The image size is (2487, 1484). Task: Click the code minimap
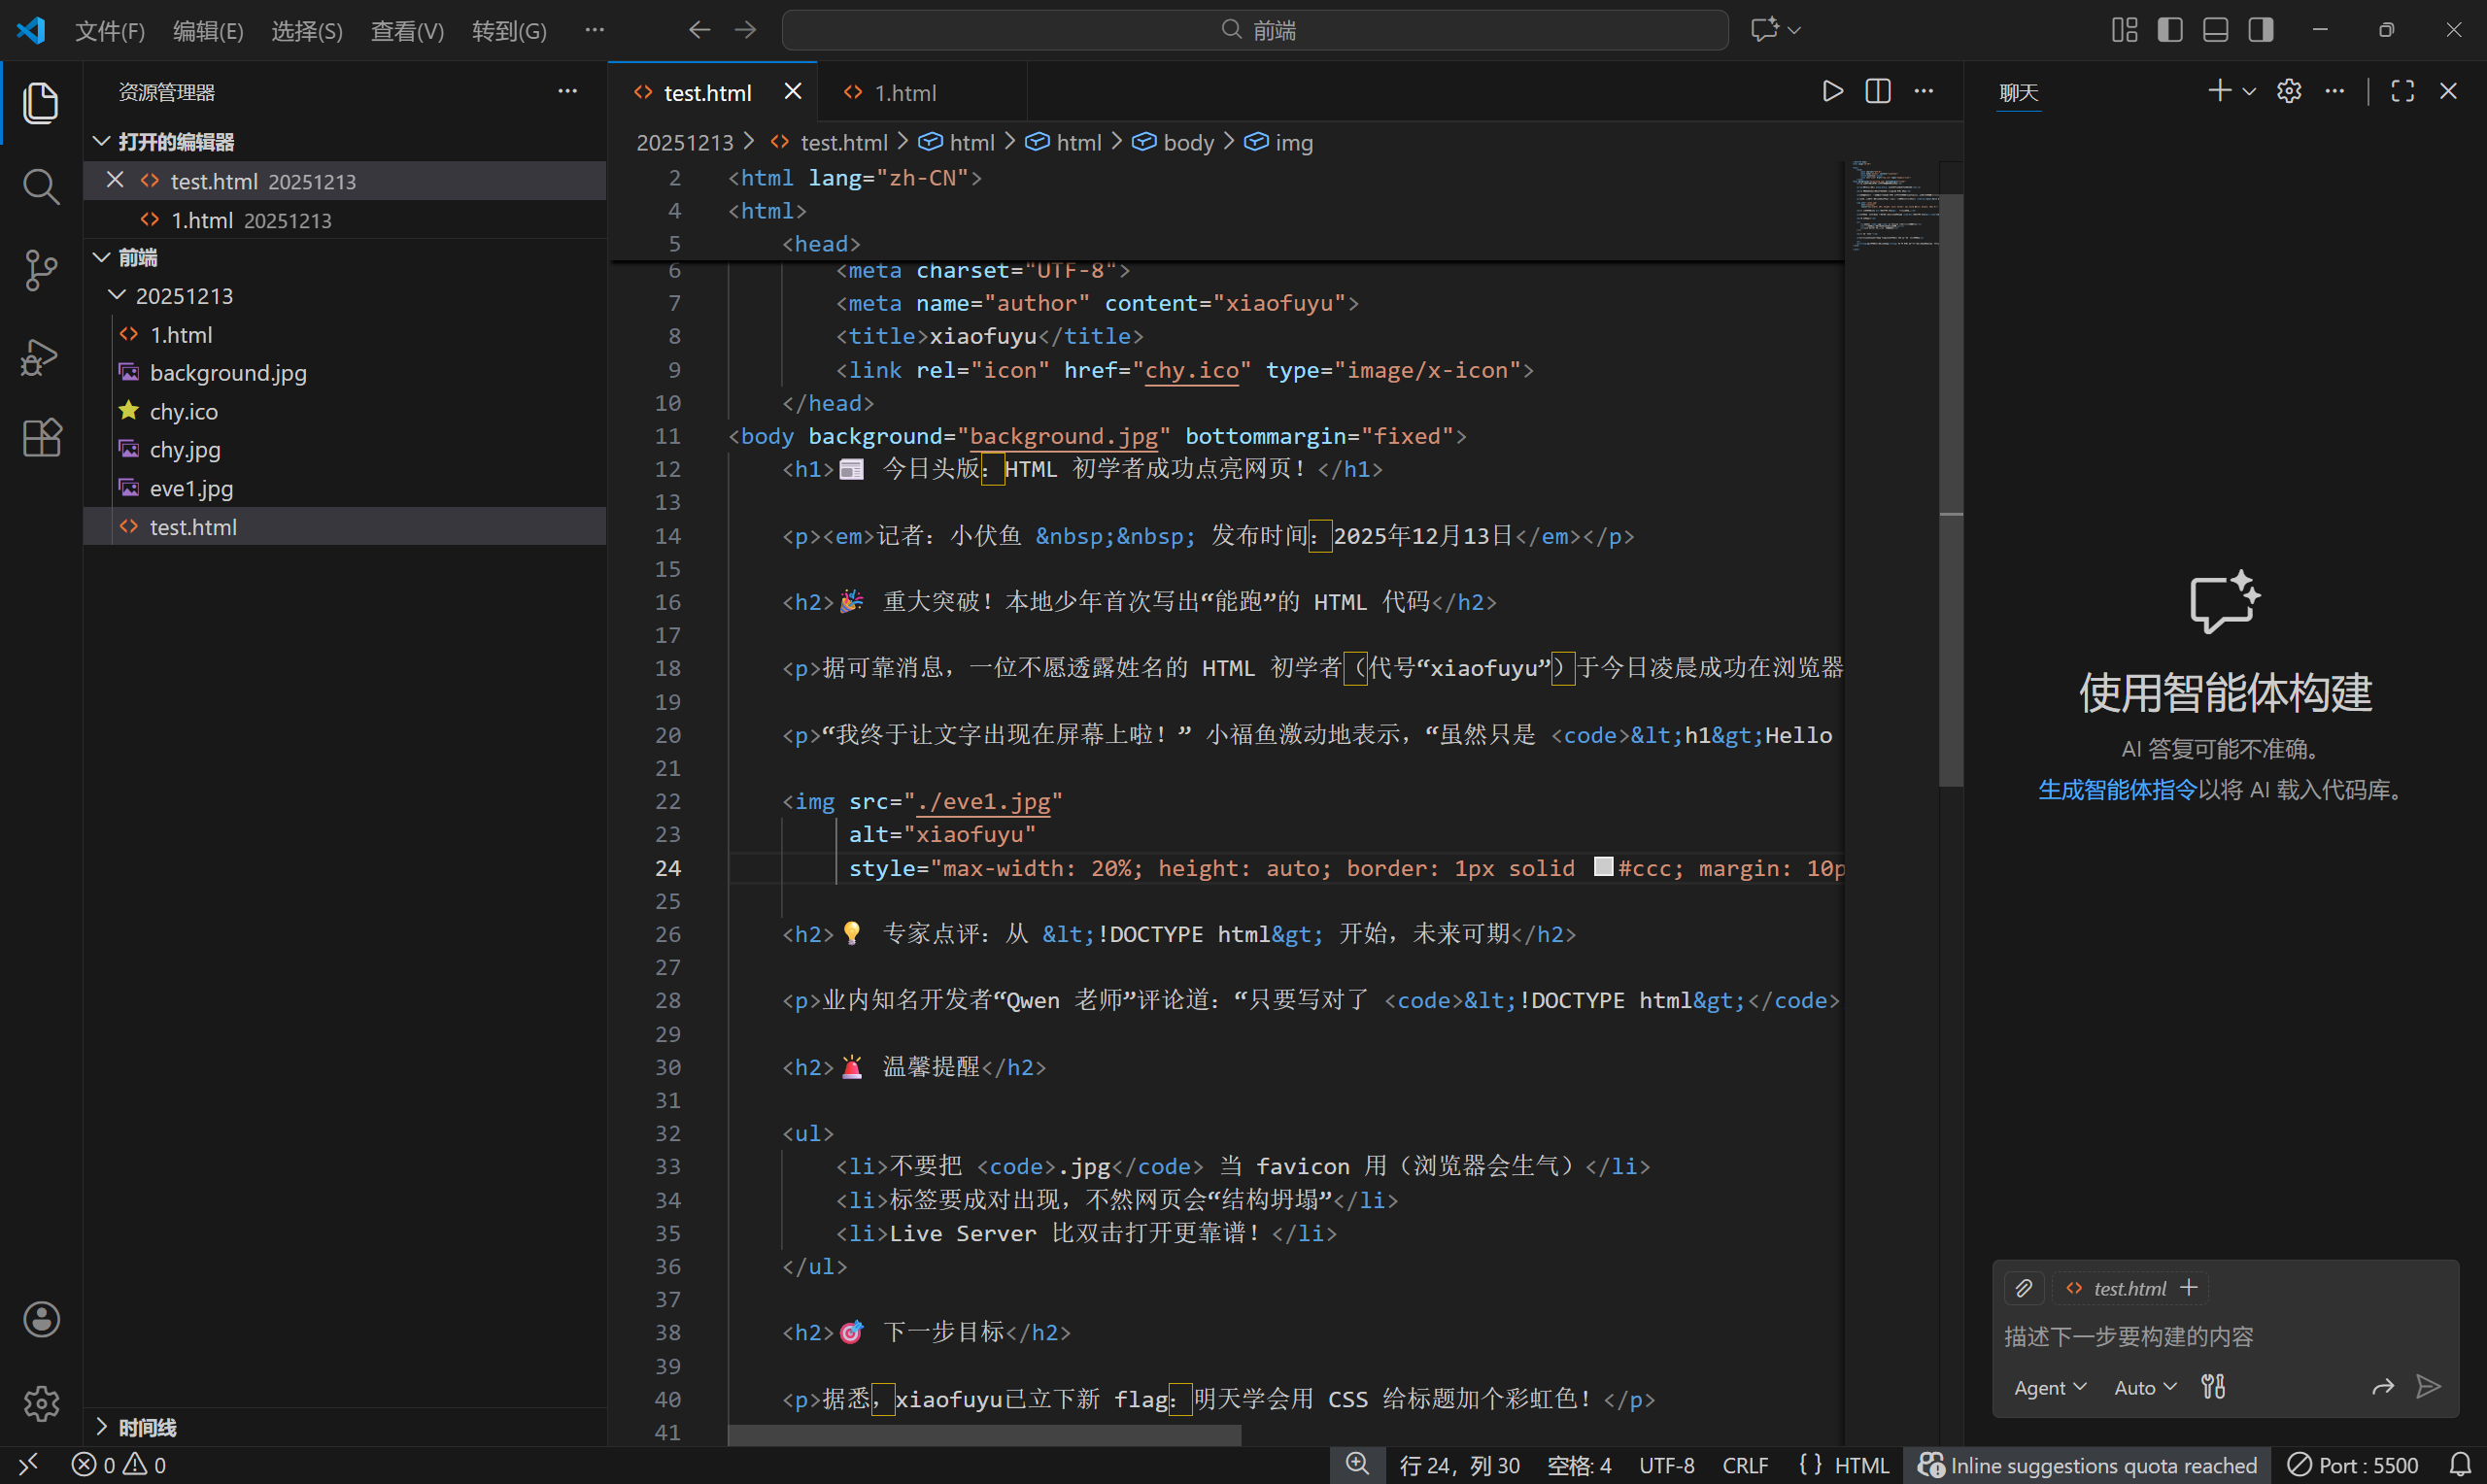1893,205
